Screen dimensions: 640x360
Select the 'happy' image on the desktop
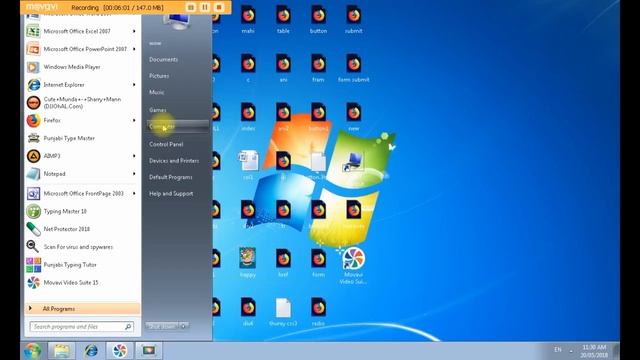pyautogui.click(x=248, y=263)
